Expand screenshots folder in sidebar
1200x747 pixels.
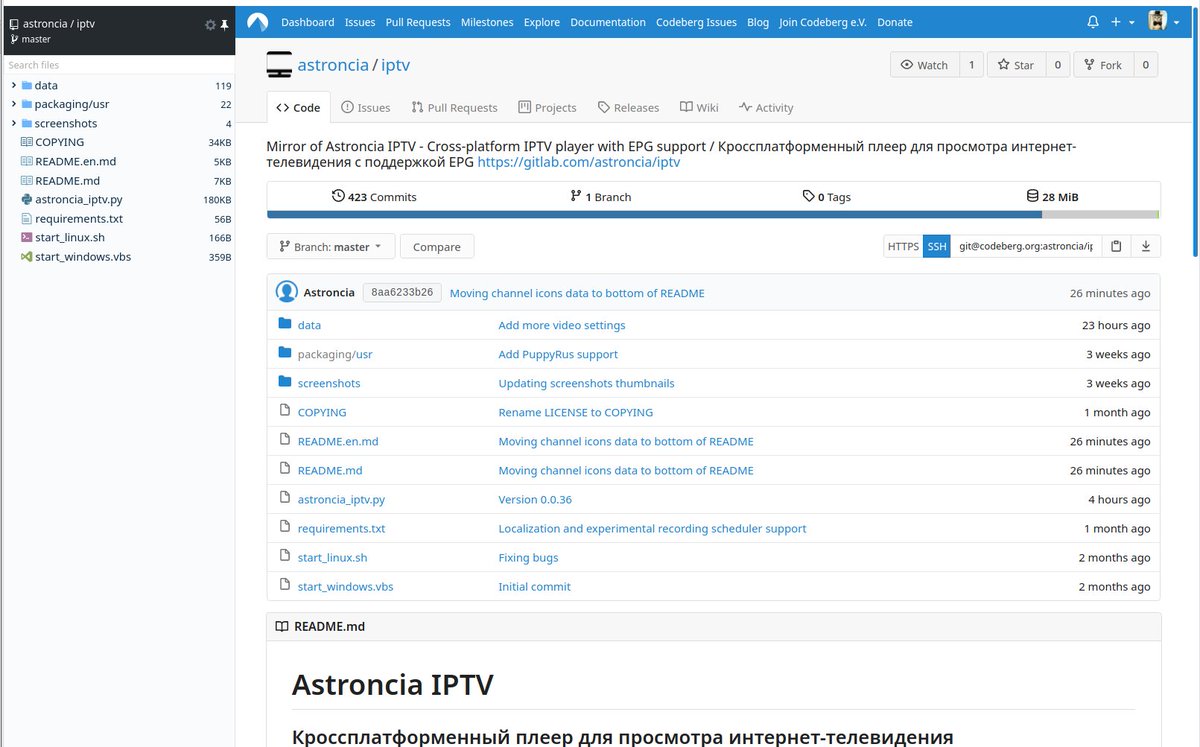[14, 123]
